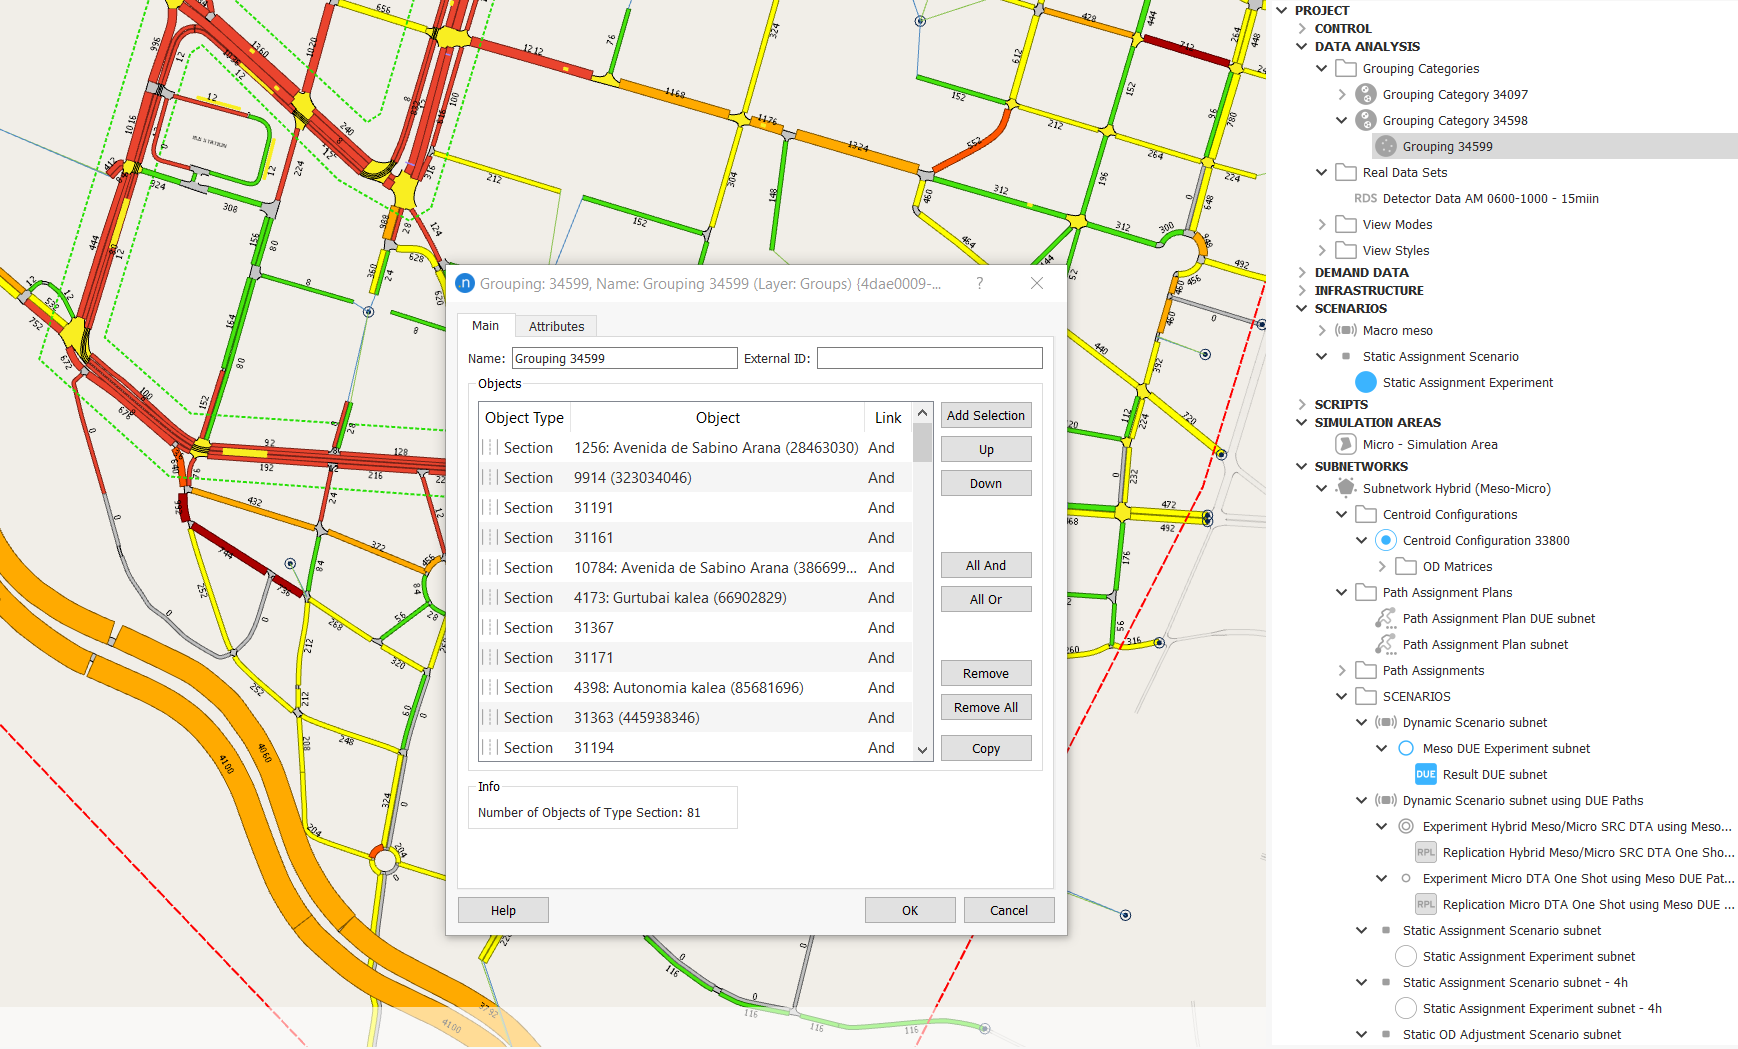Click the Path Assignment Plan DUE subnet icon
Viewport: 1738px width, 1049px height.
[x=1385, y=618]
